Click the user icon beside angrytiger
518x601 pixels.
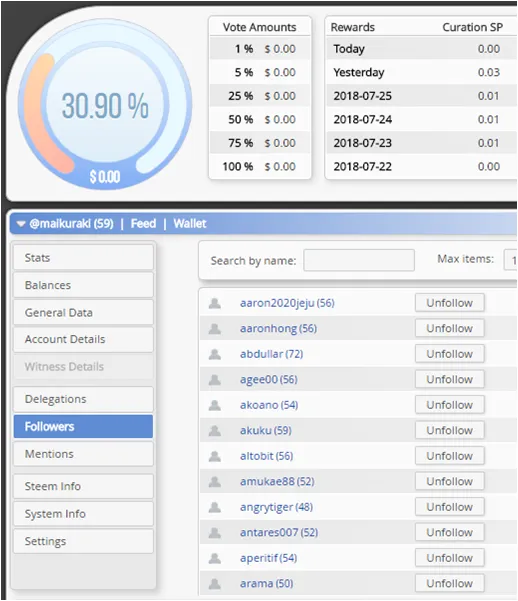tap(215, 507)
